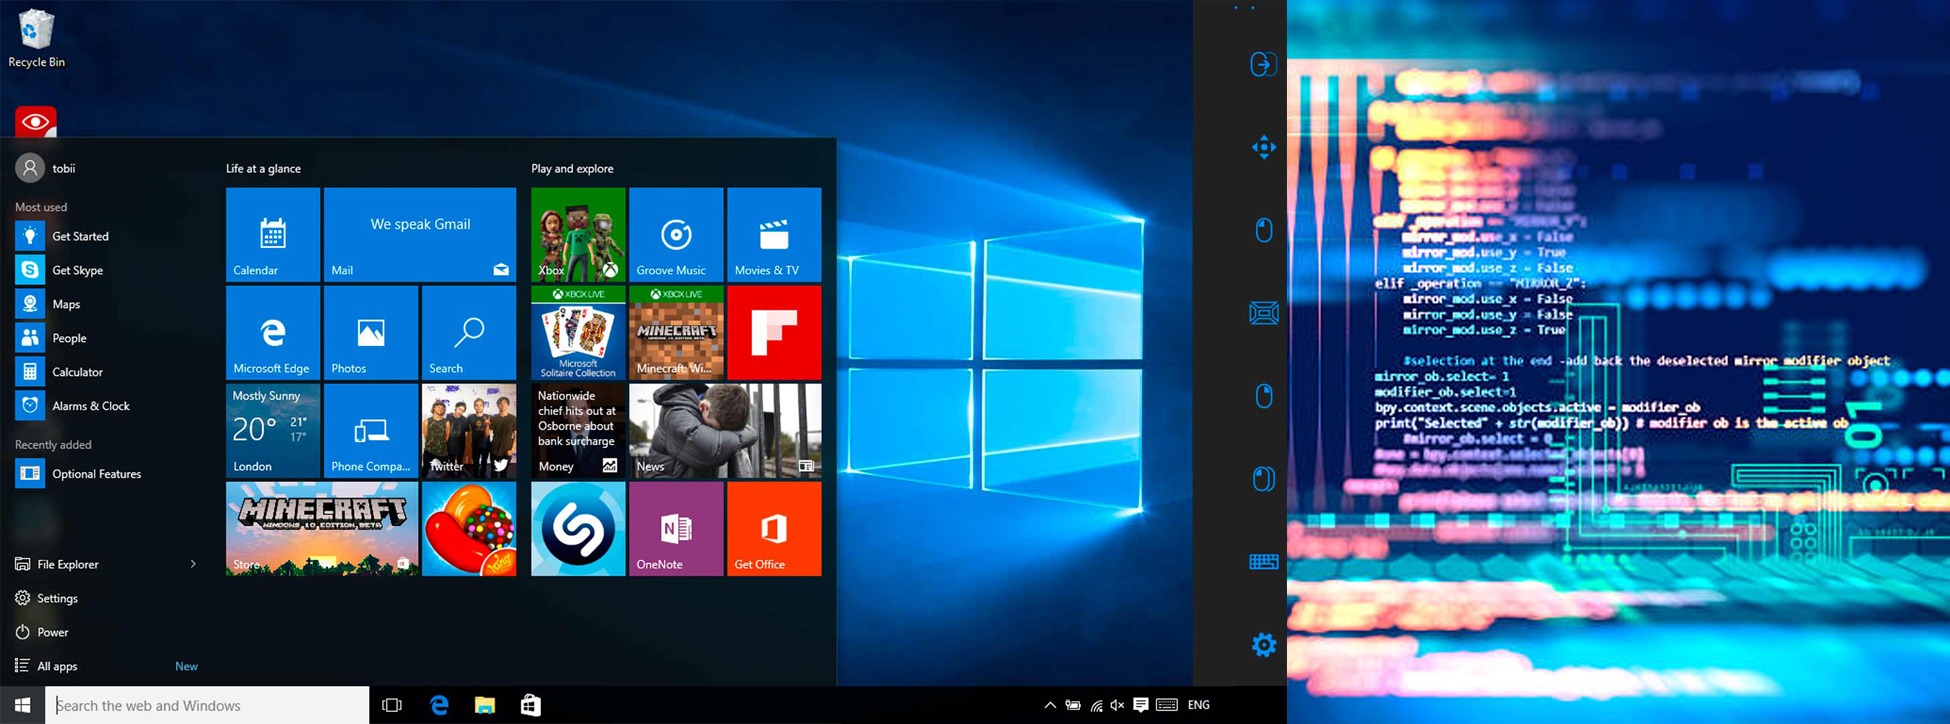This screenshot has height=724, width=1950.
Task: Open the News tile
Action: 725,431
